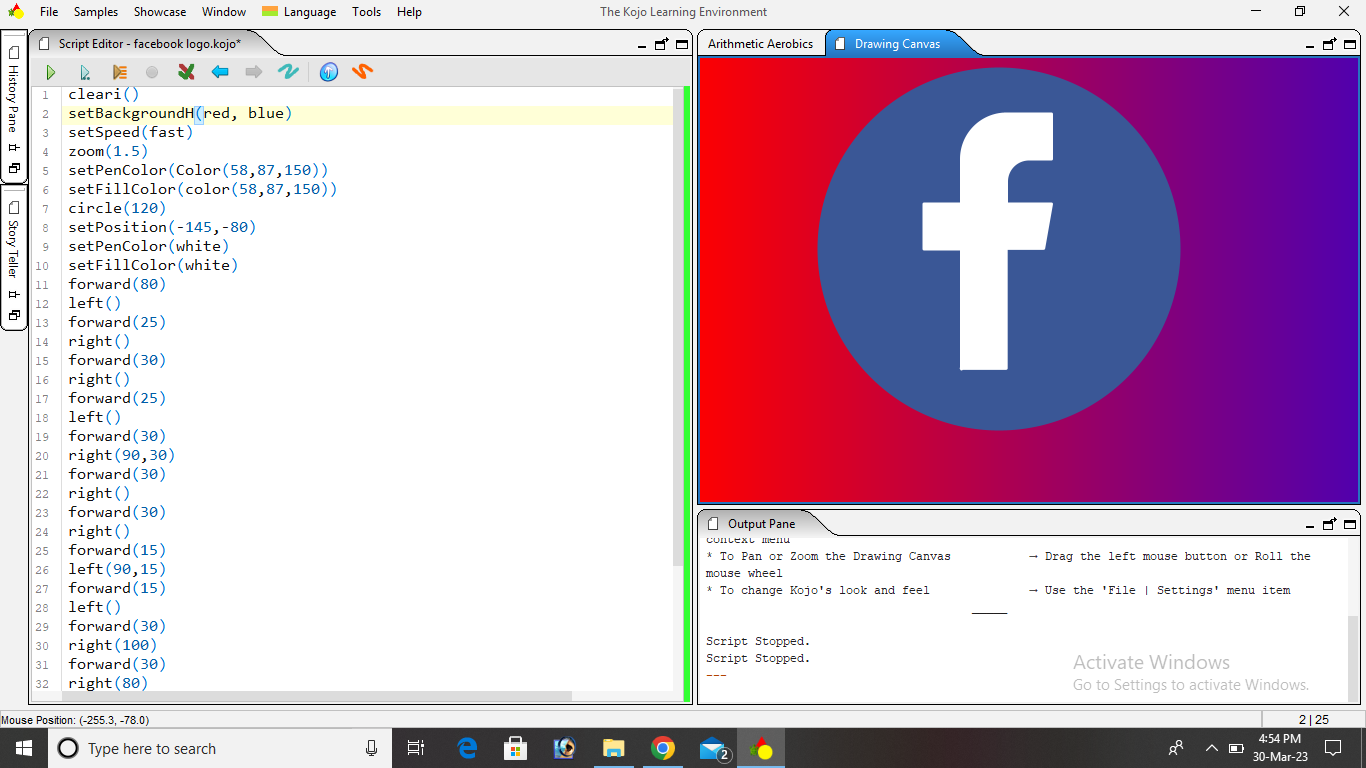Maximize the Script Editor panel
Image resolution: width=1366 pixels, height=768 pixels.
click(682, 44)
